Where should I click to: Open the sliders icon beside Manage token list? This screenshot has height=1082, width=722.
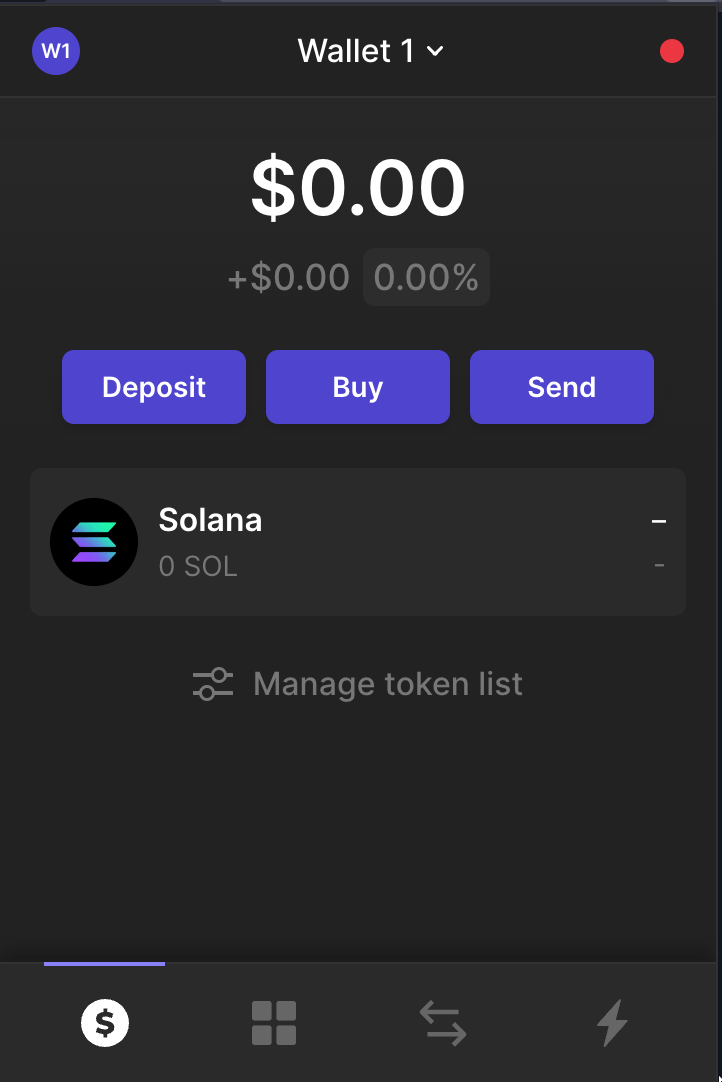(213, 684)
